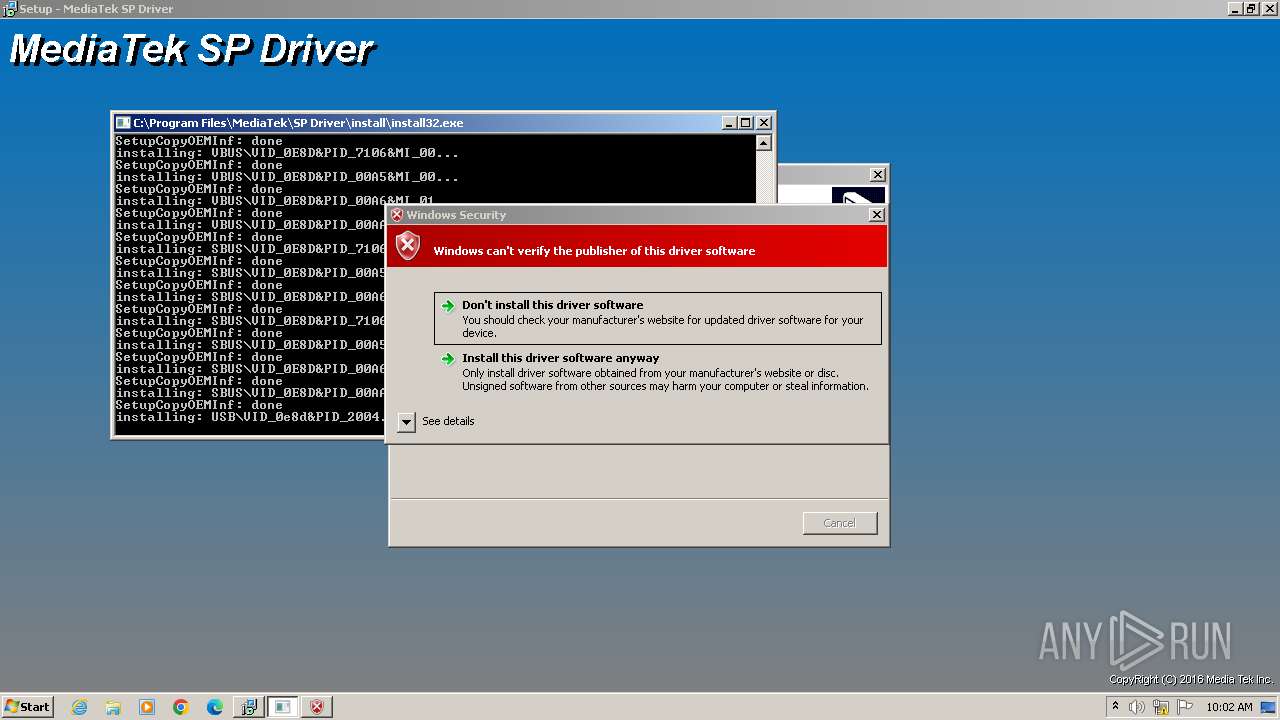Viewport: 1280px width, 720px height.
Task: Click green arrow next to Don't install
Action: [x=448, y=306]
